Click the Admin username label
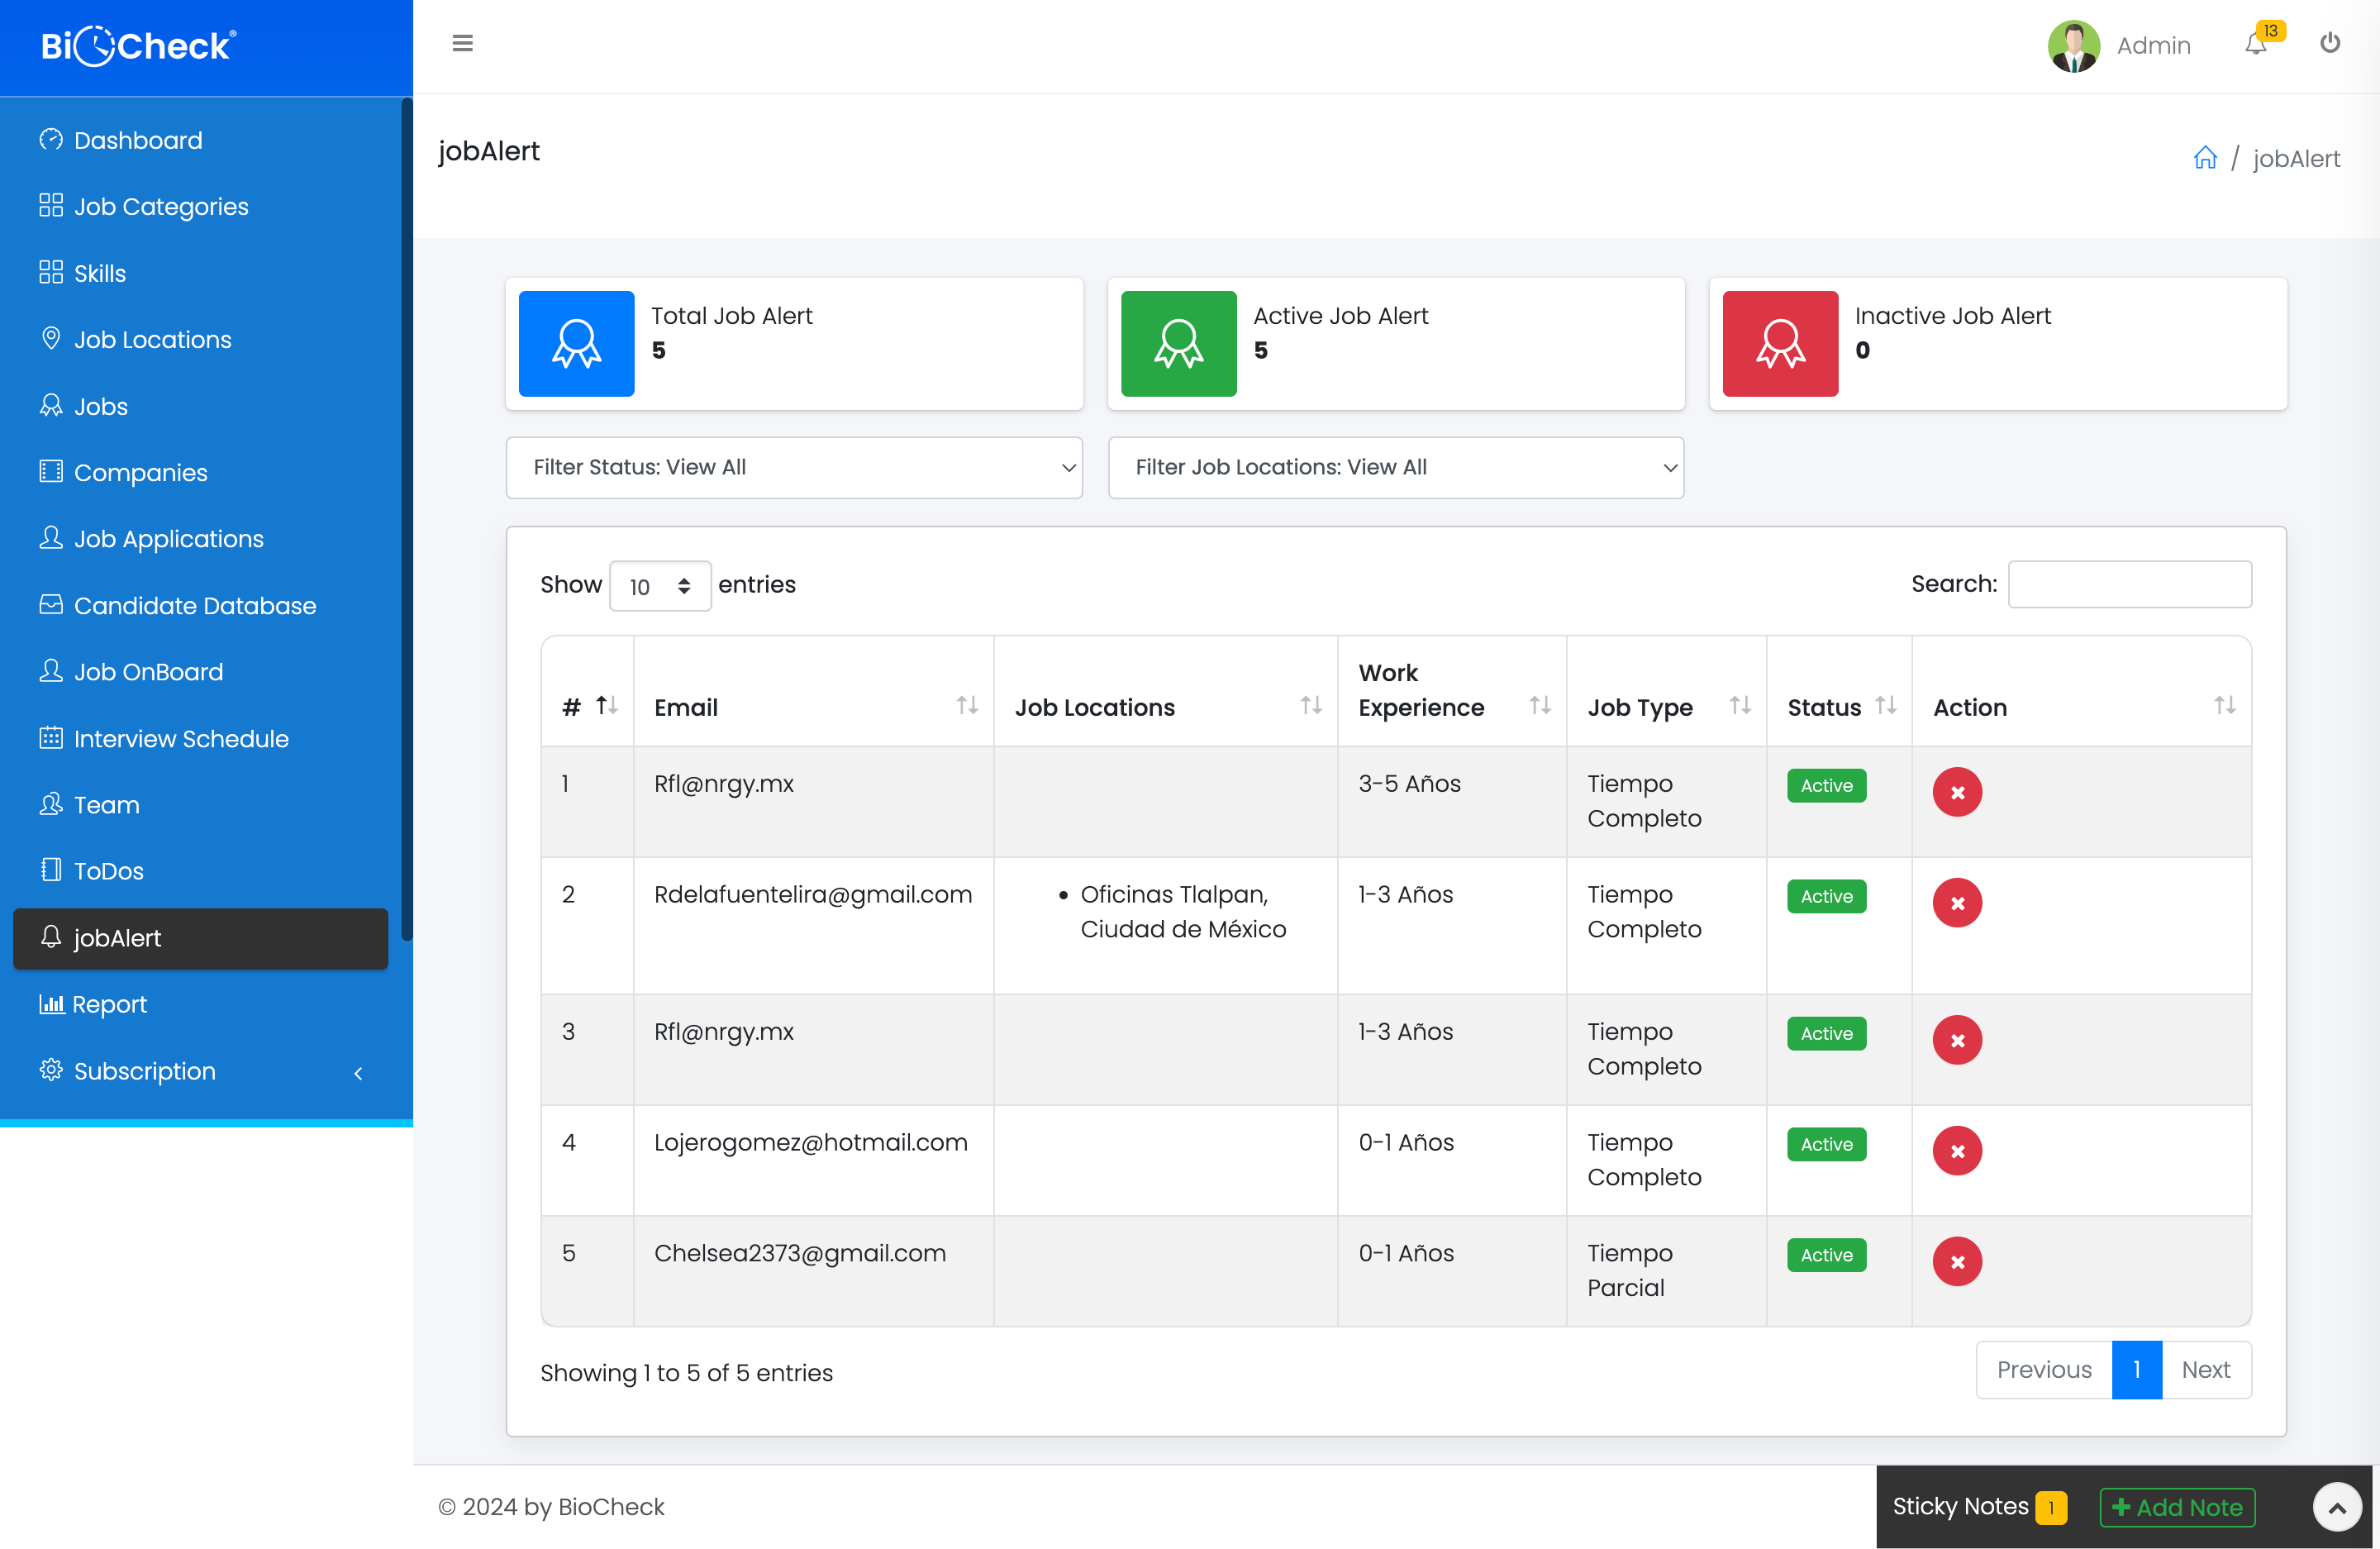This screenshot has width=2380, height=1549. [2153, 46]
